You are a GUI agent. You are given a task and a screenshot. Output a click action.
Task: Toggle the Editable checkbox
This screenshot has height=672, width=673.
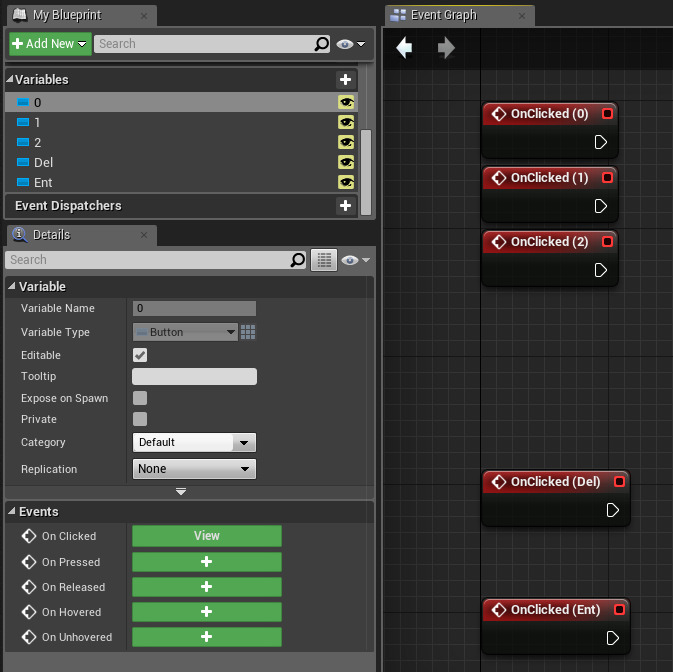click(140, 355)
